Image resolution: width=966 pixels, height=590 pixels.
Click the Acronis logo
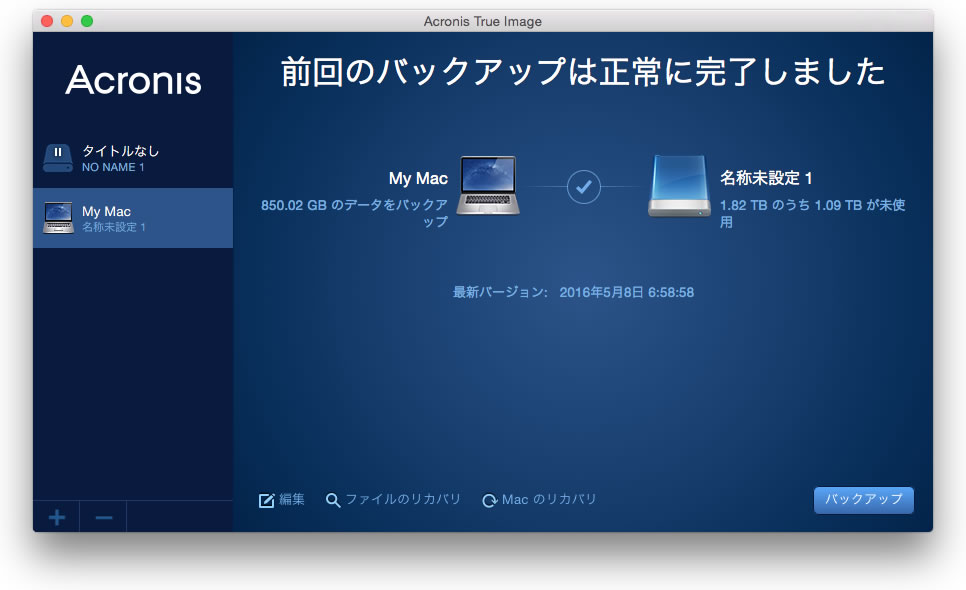tap(134, 80)
